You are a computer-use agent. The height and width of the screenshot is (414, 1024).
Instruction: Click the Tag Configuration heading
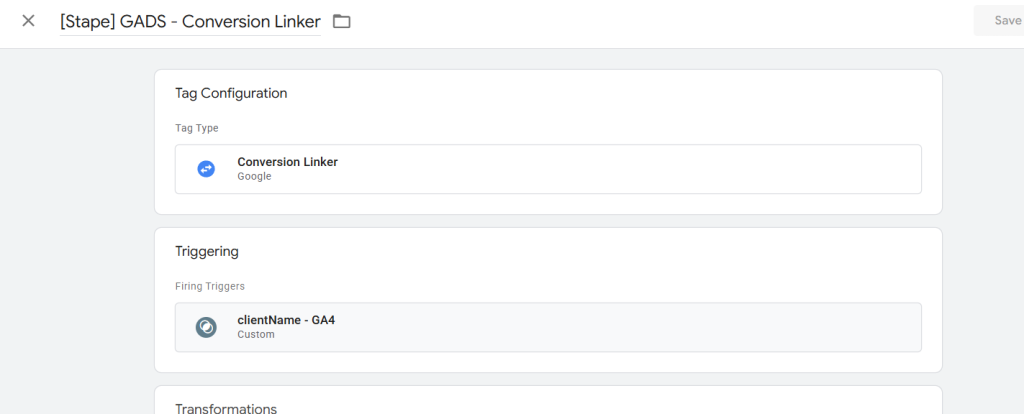[x=231, y=93]
